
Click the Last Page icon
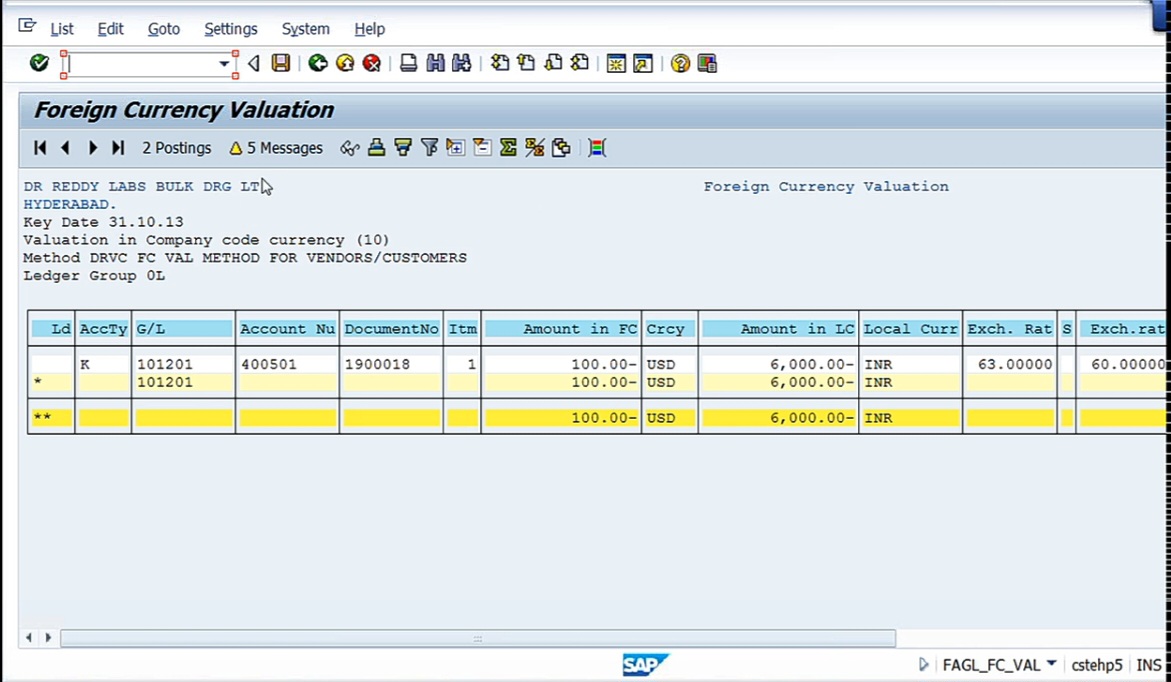coord(580,63)
